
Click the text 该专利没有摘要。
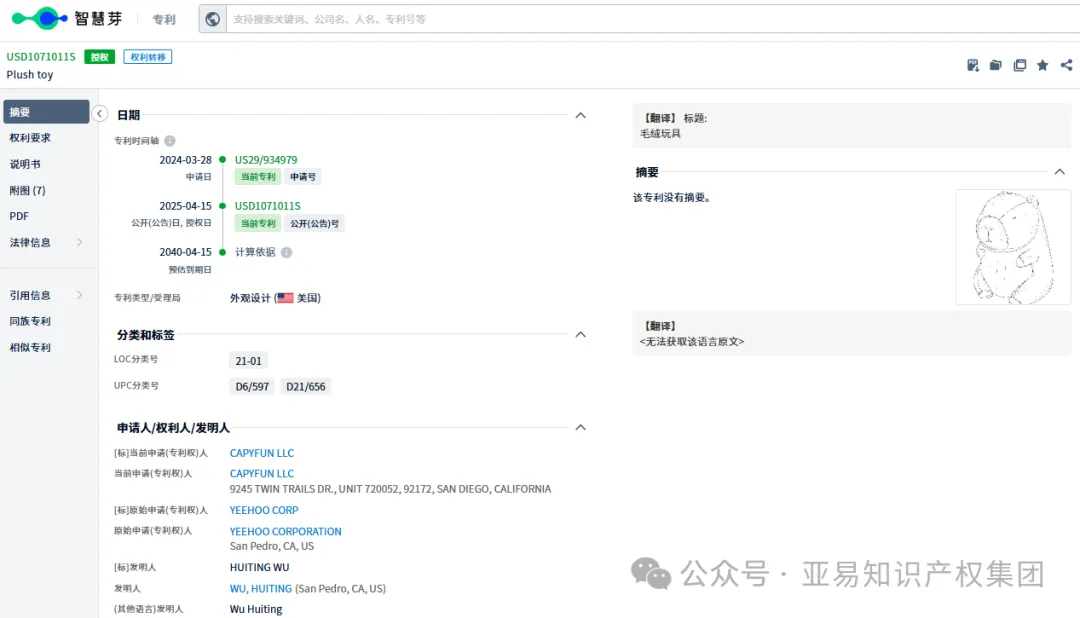[x=673, y=198]
